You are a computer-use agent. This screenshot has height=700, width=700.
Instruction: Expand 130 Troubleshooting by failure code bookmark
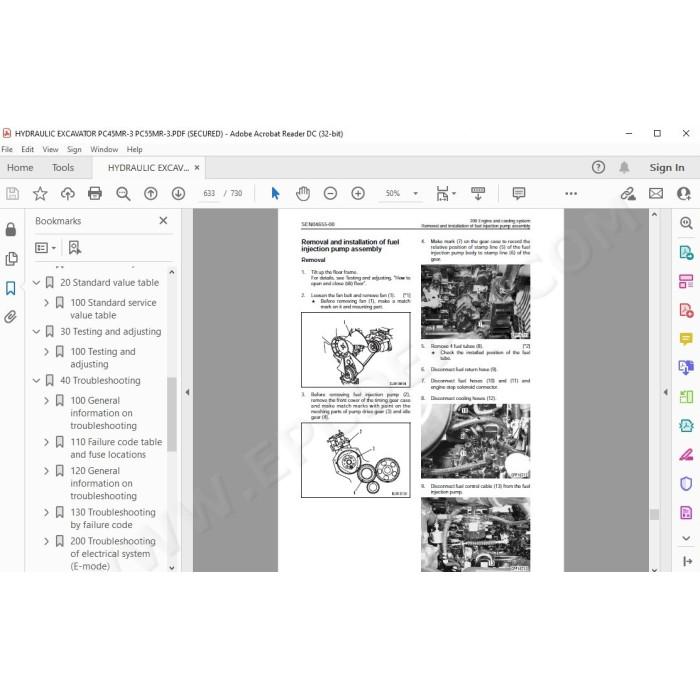tap(46, 512)
